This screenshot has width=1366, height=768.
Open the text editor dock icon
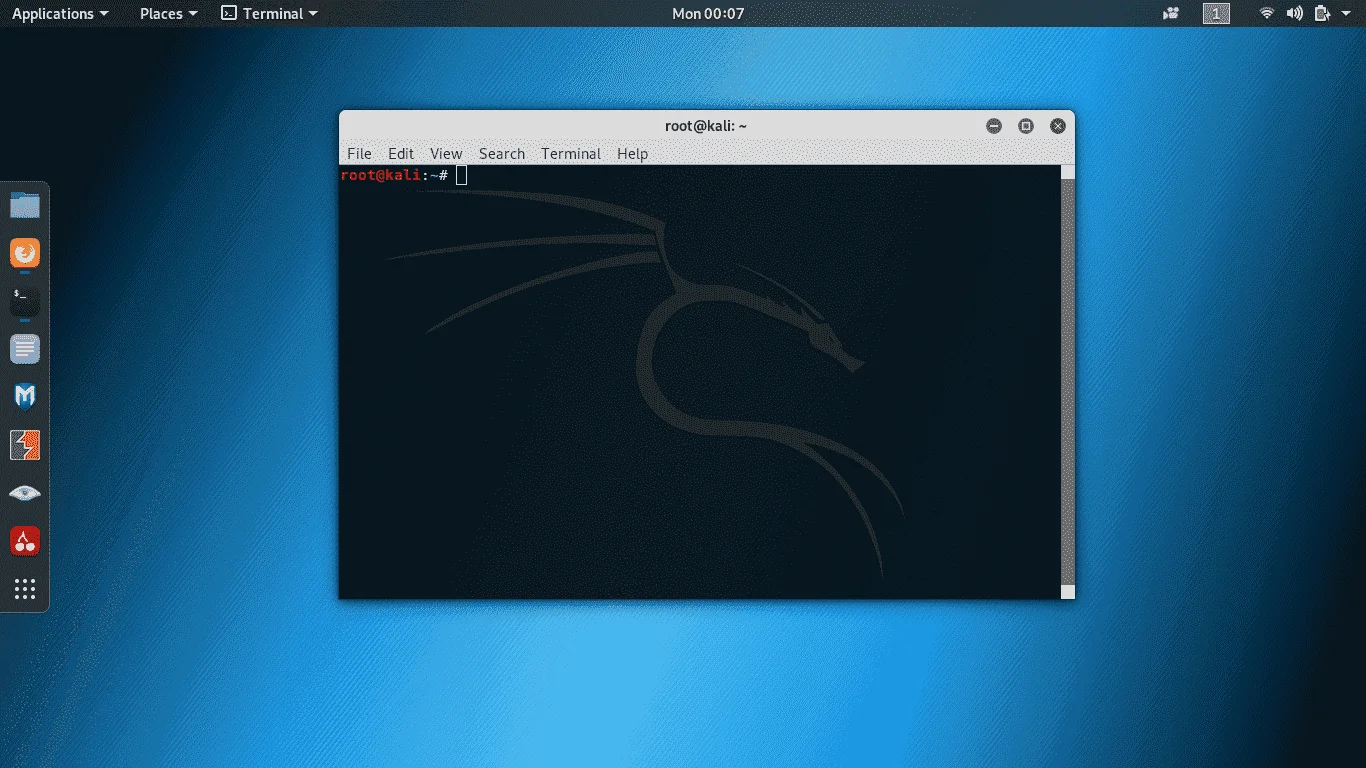25,349
